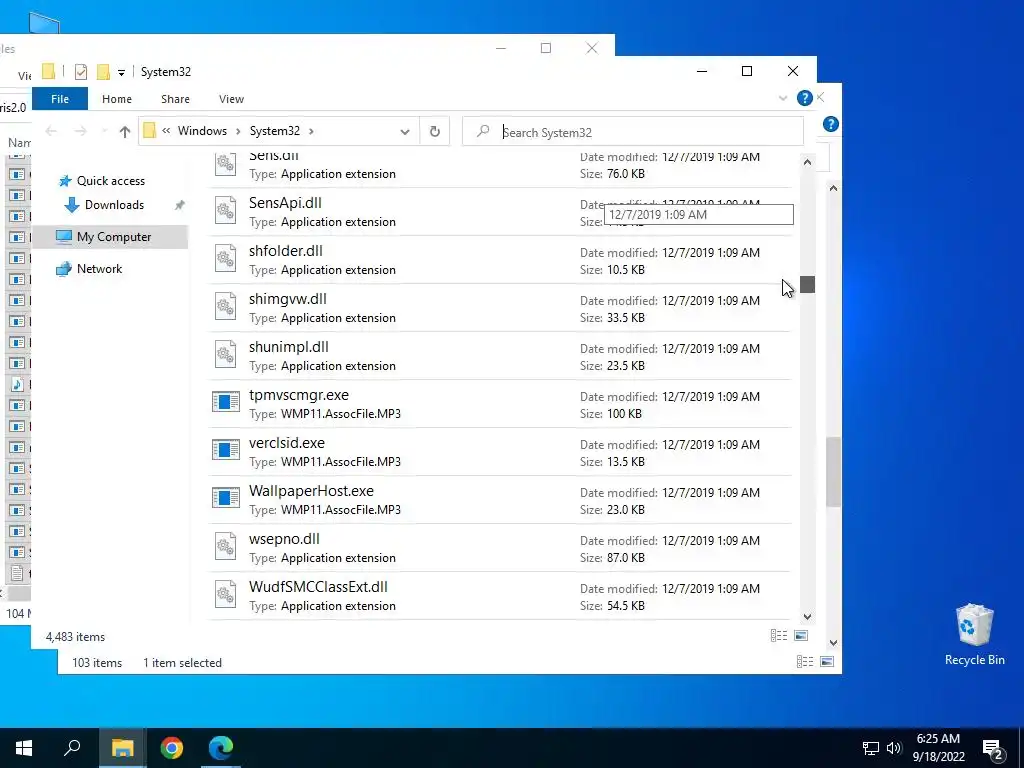This screenshot has height=768, width=1024.
Task: Open the network status tray icon
Action: click(x=871, y=748)
